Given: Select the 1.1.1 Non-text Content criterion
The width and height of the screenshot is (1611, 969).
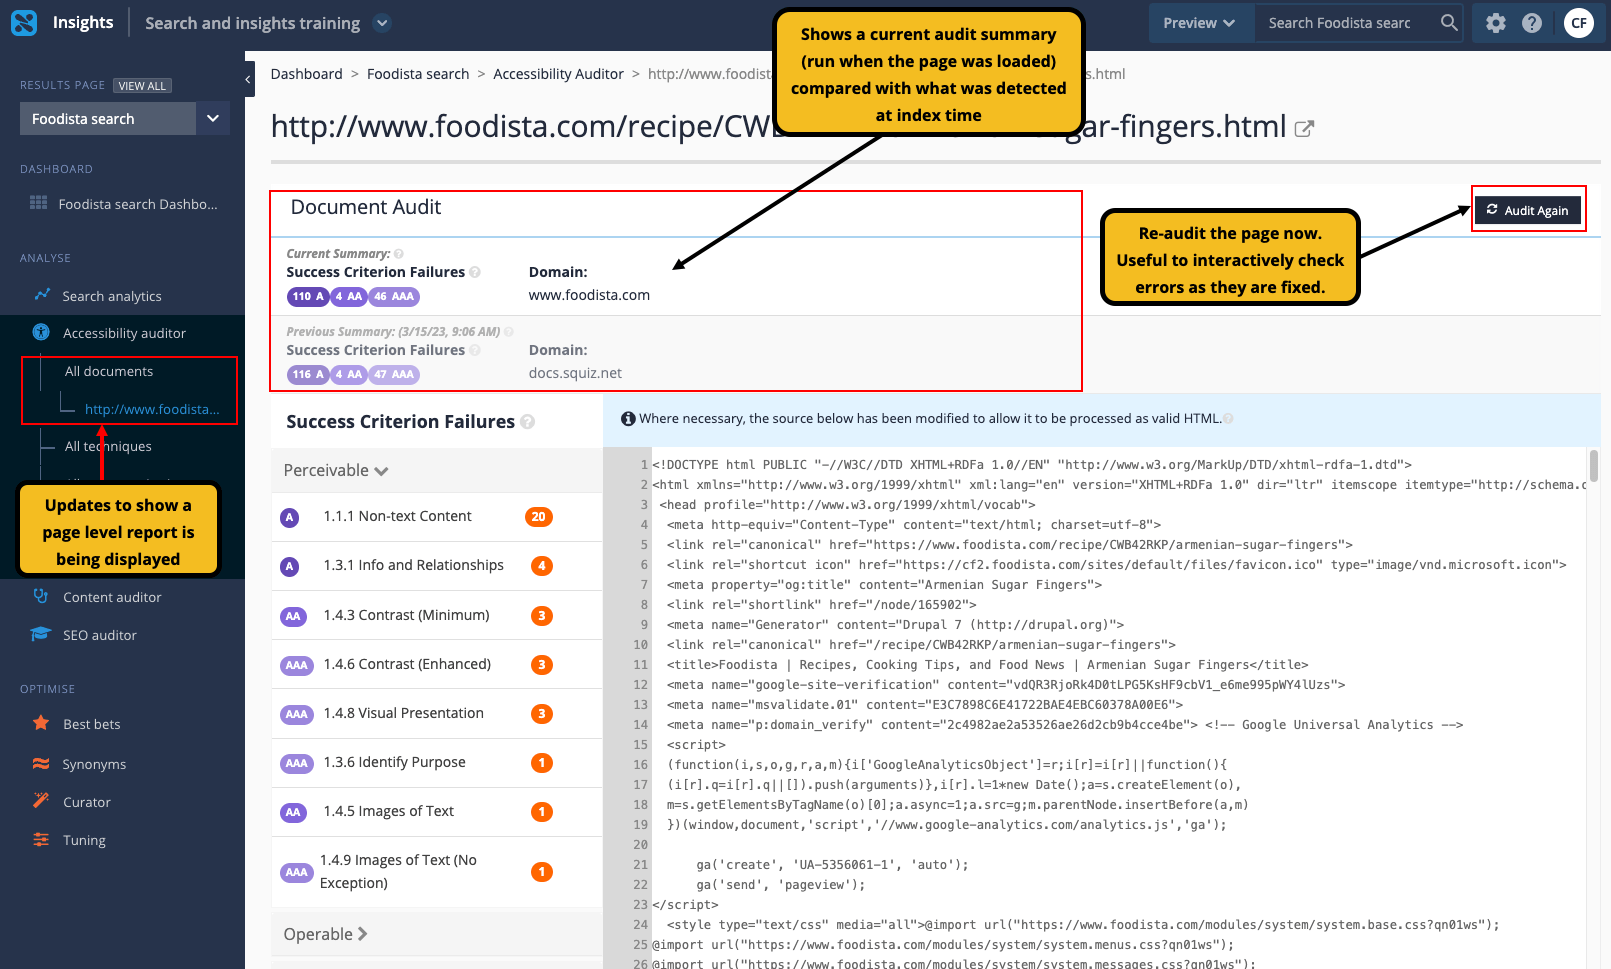Looking at the screenshot, I should (397, 516).
